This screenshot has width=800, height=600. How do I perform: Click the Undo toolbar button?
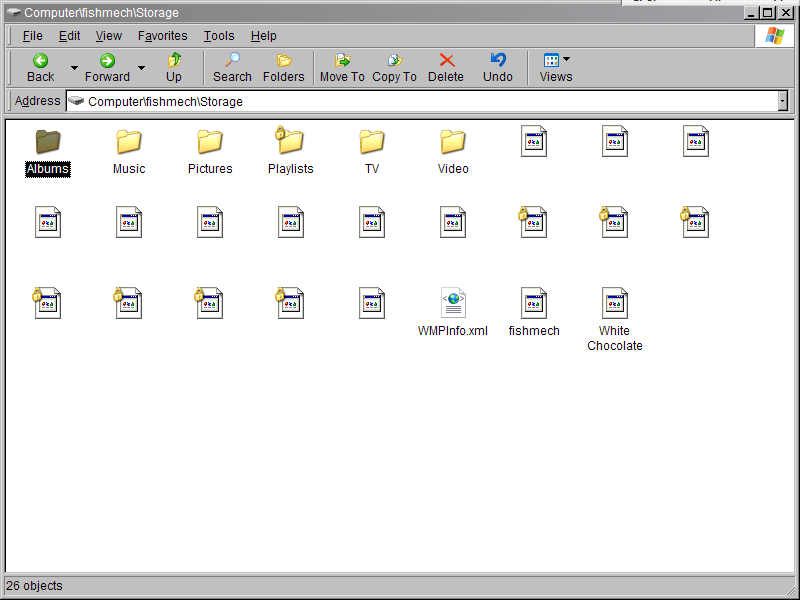[x=498, y=68]
